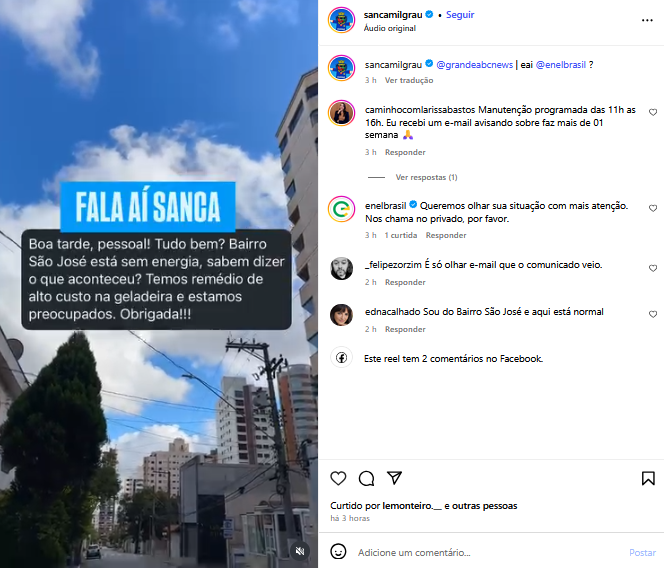Open enelbrasil profile avatar
This screenshot has height=568, width=664.
tap(341, 209)
